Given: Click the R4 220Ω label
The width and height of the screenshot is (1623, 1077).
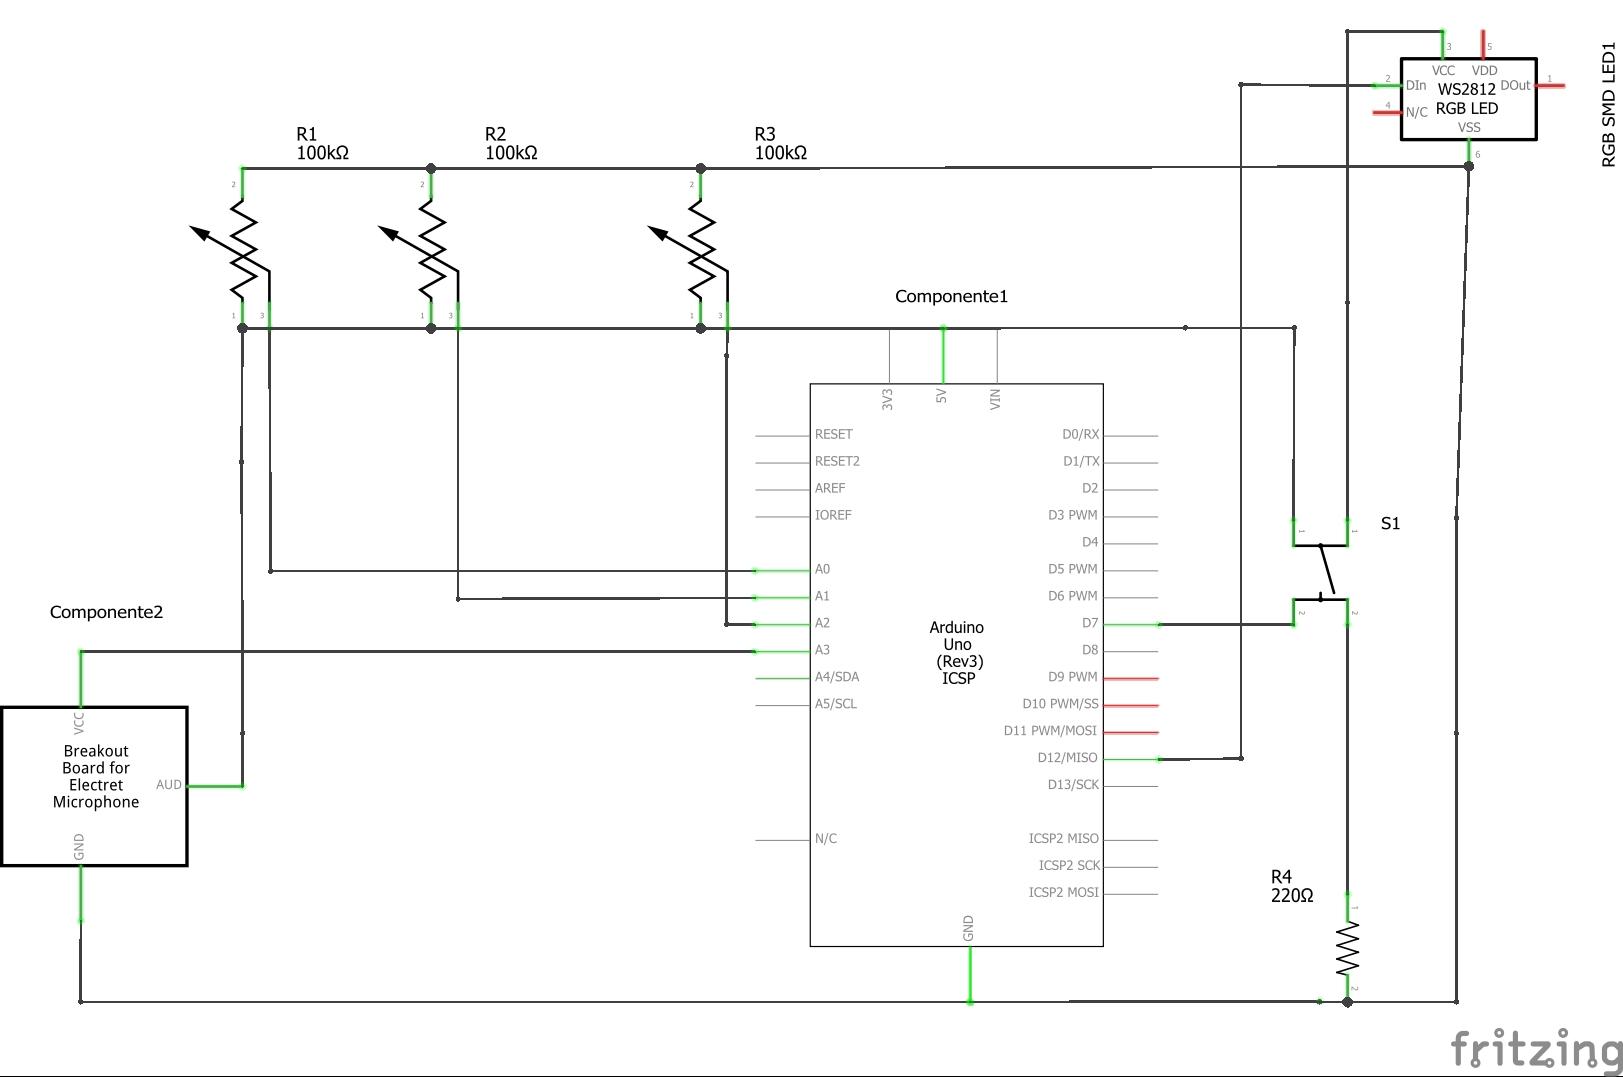Looking at the screenshot, I should pyautogui.click(x=1292, y=886).
